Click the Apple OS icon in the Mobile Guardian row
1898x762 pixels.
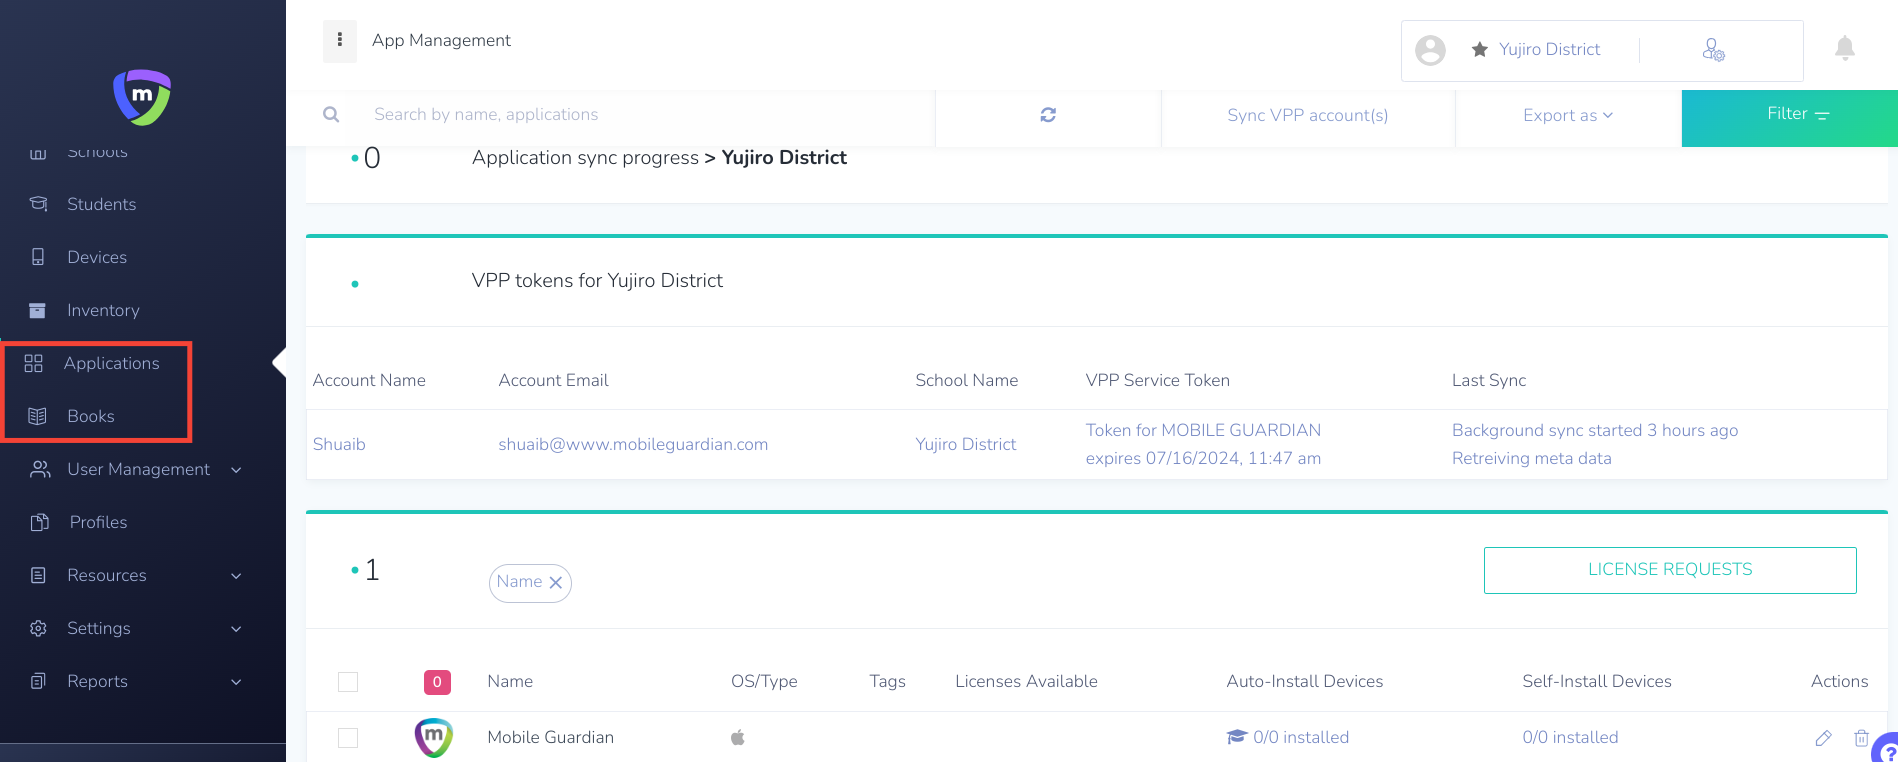coord(738,737)
